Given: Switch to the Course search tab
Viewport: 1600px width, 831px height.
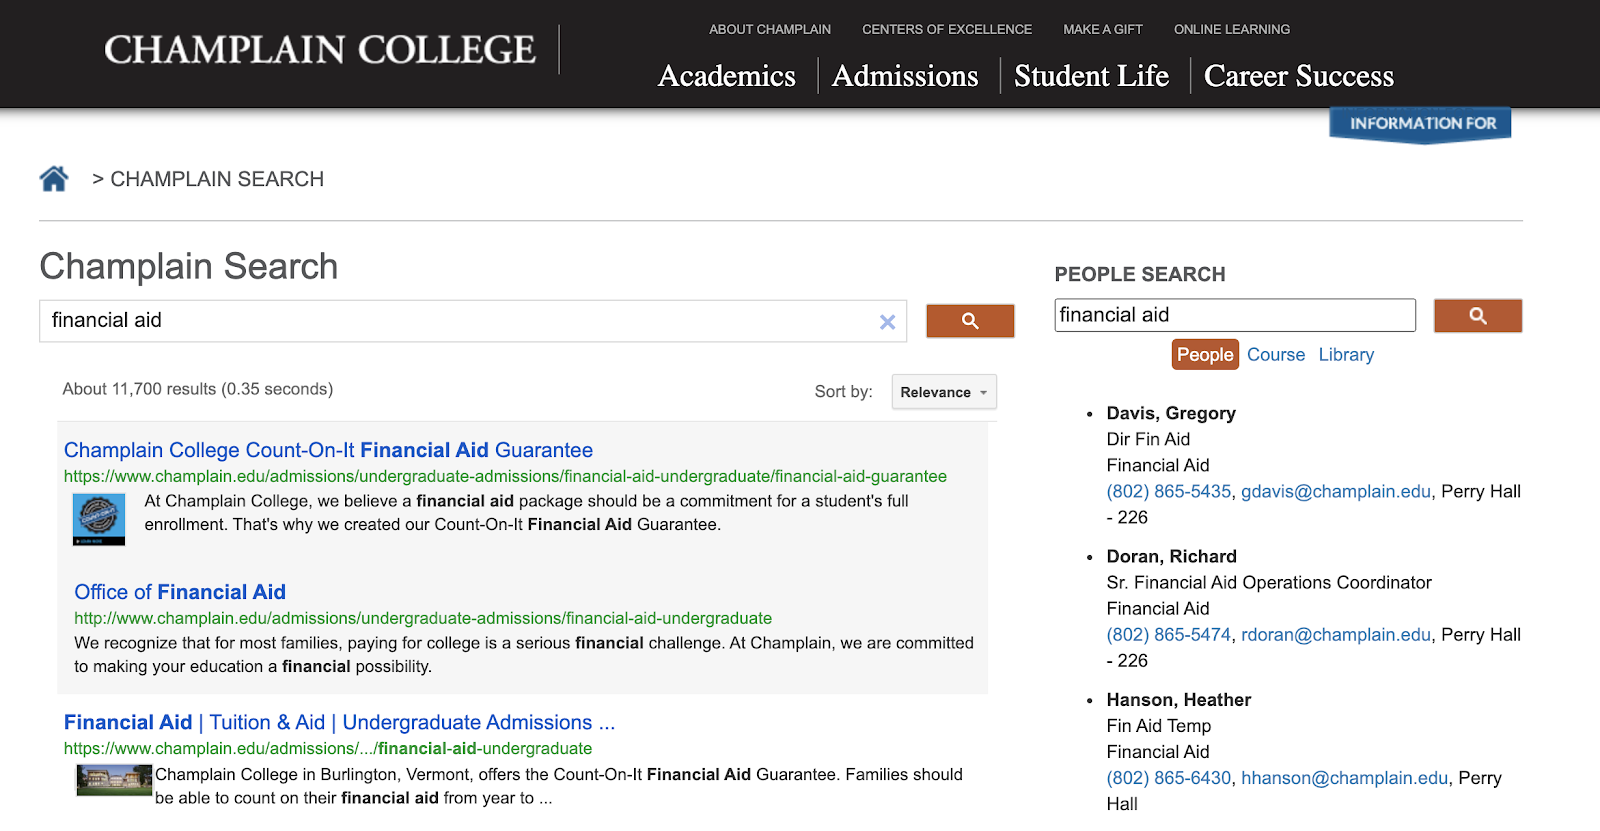Looking at the screenshot, I should tap(1275, 355).
